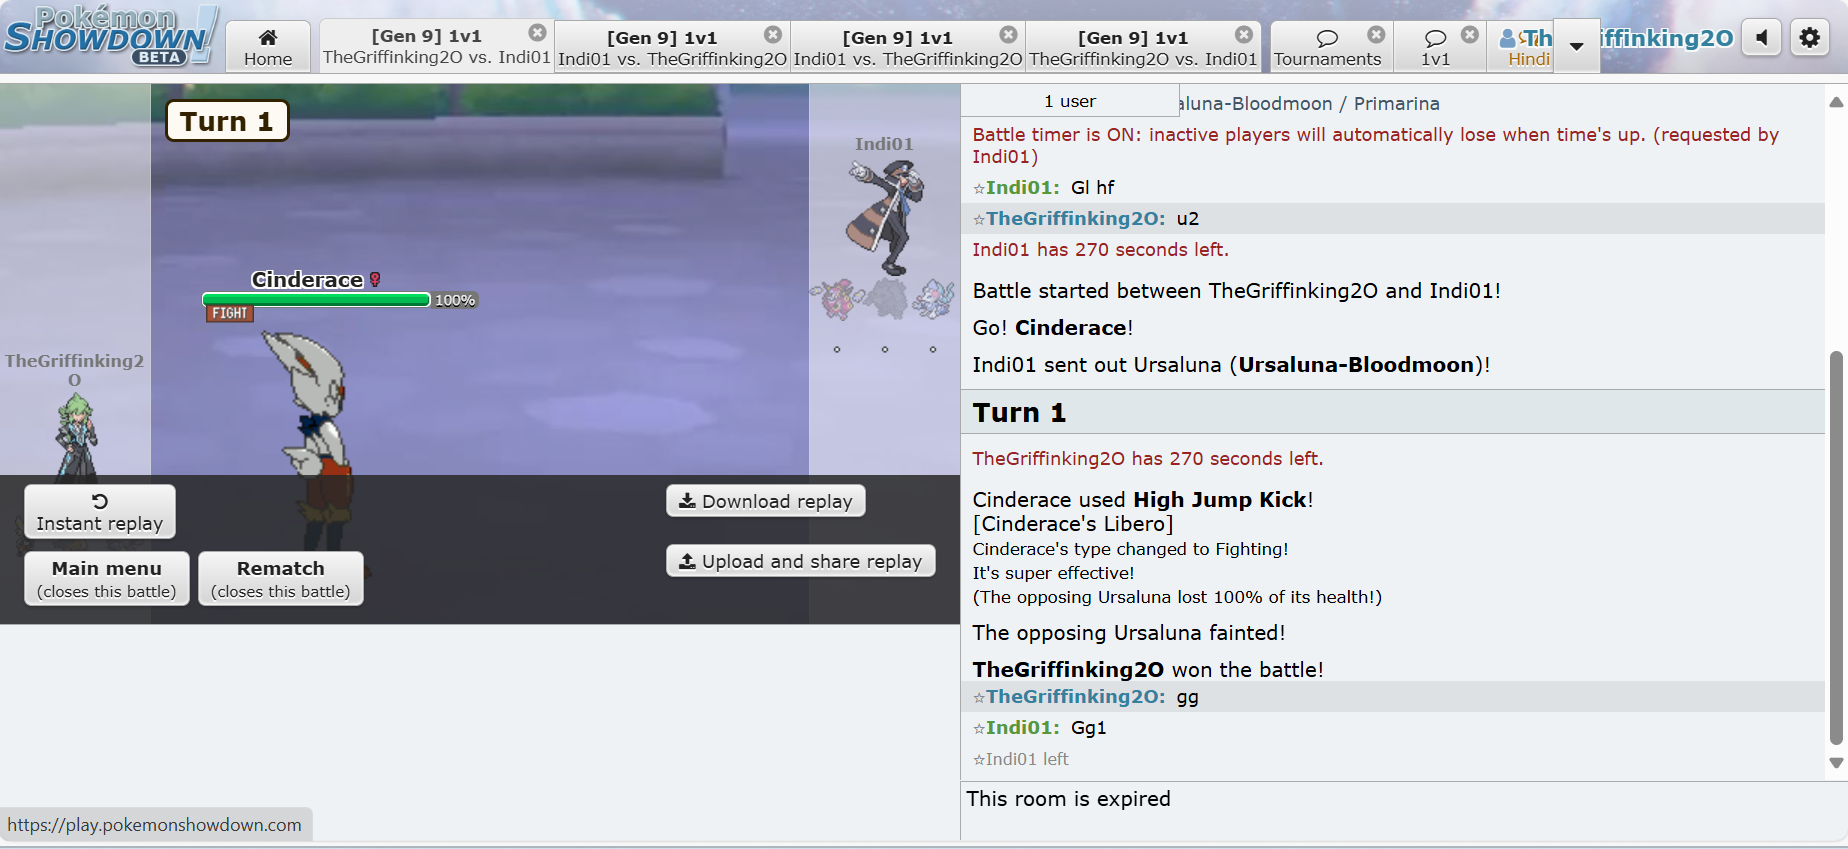This screenshot has width=1848, height=849.
Task: Click the pink Hoopa team icon
Action: (x=837, y=298)
